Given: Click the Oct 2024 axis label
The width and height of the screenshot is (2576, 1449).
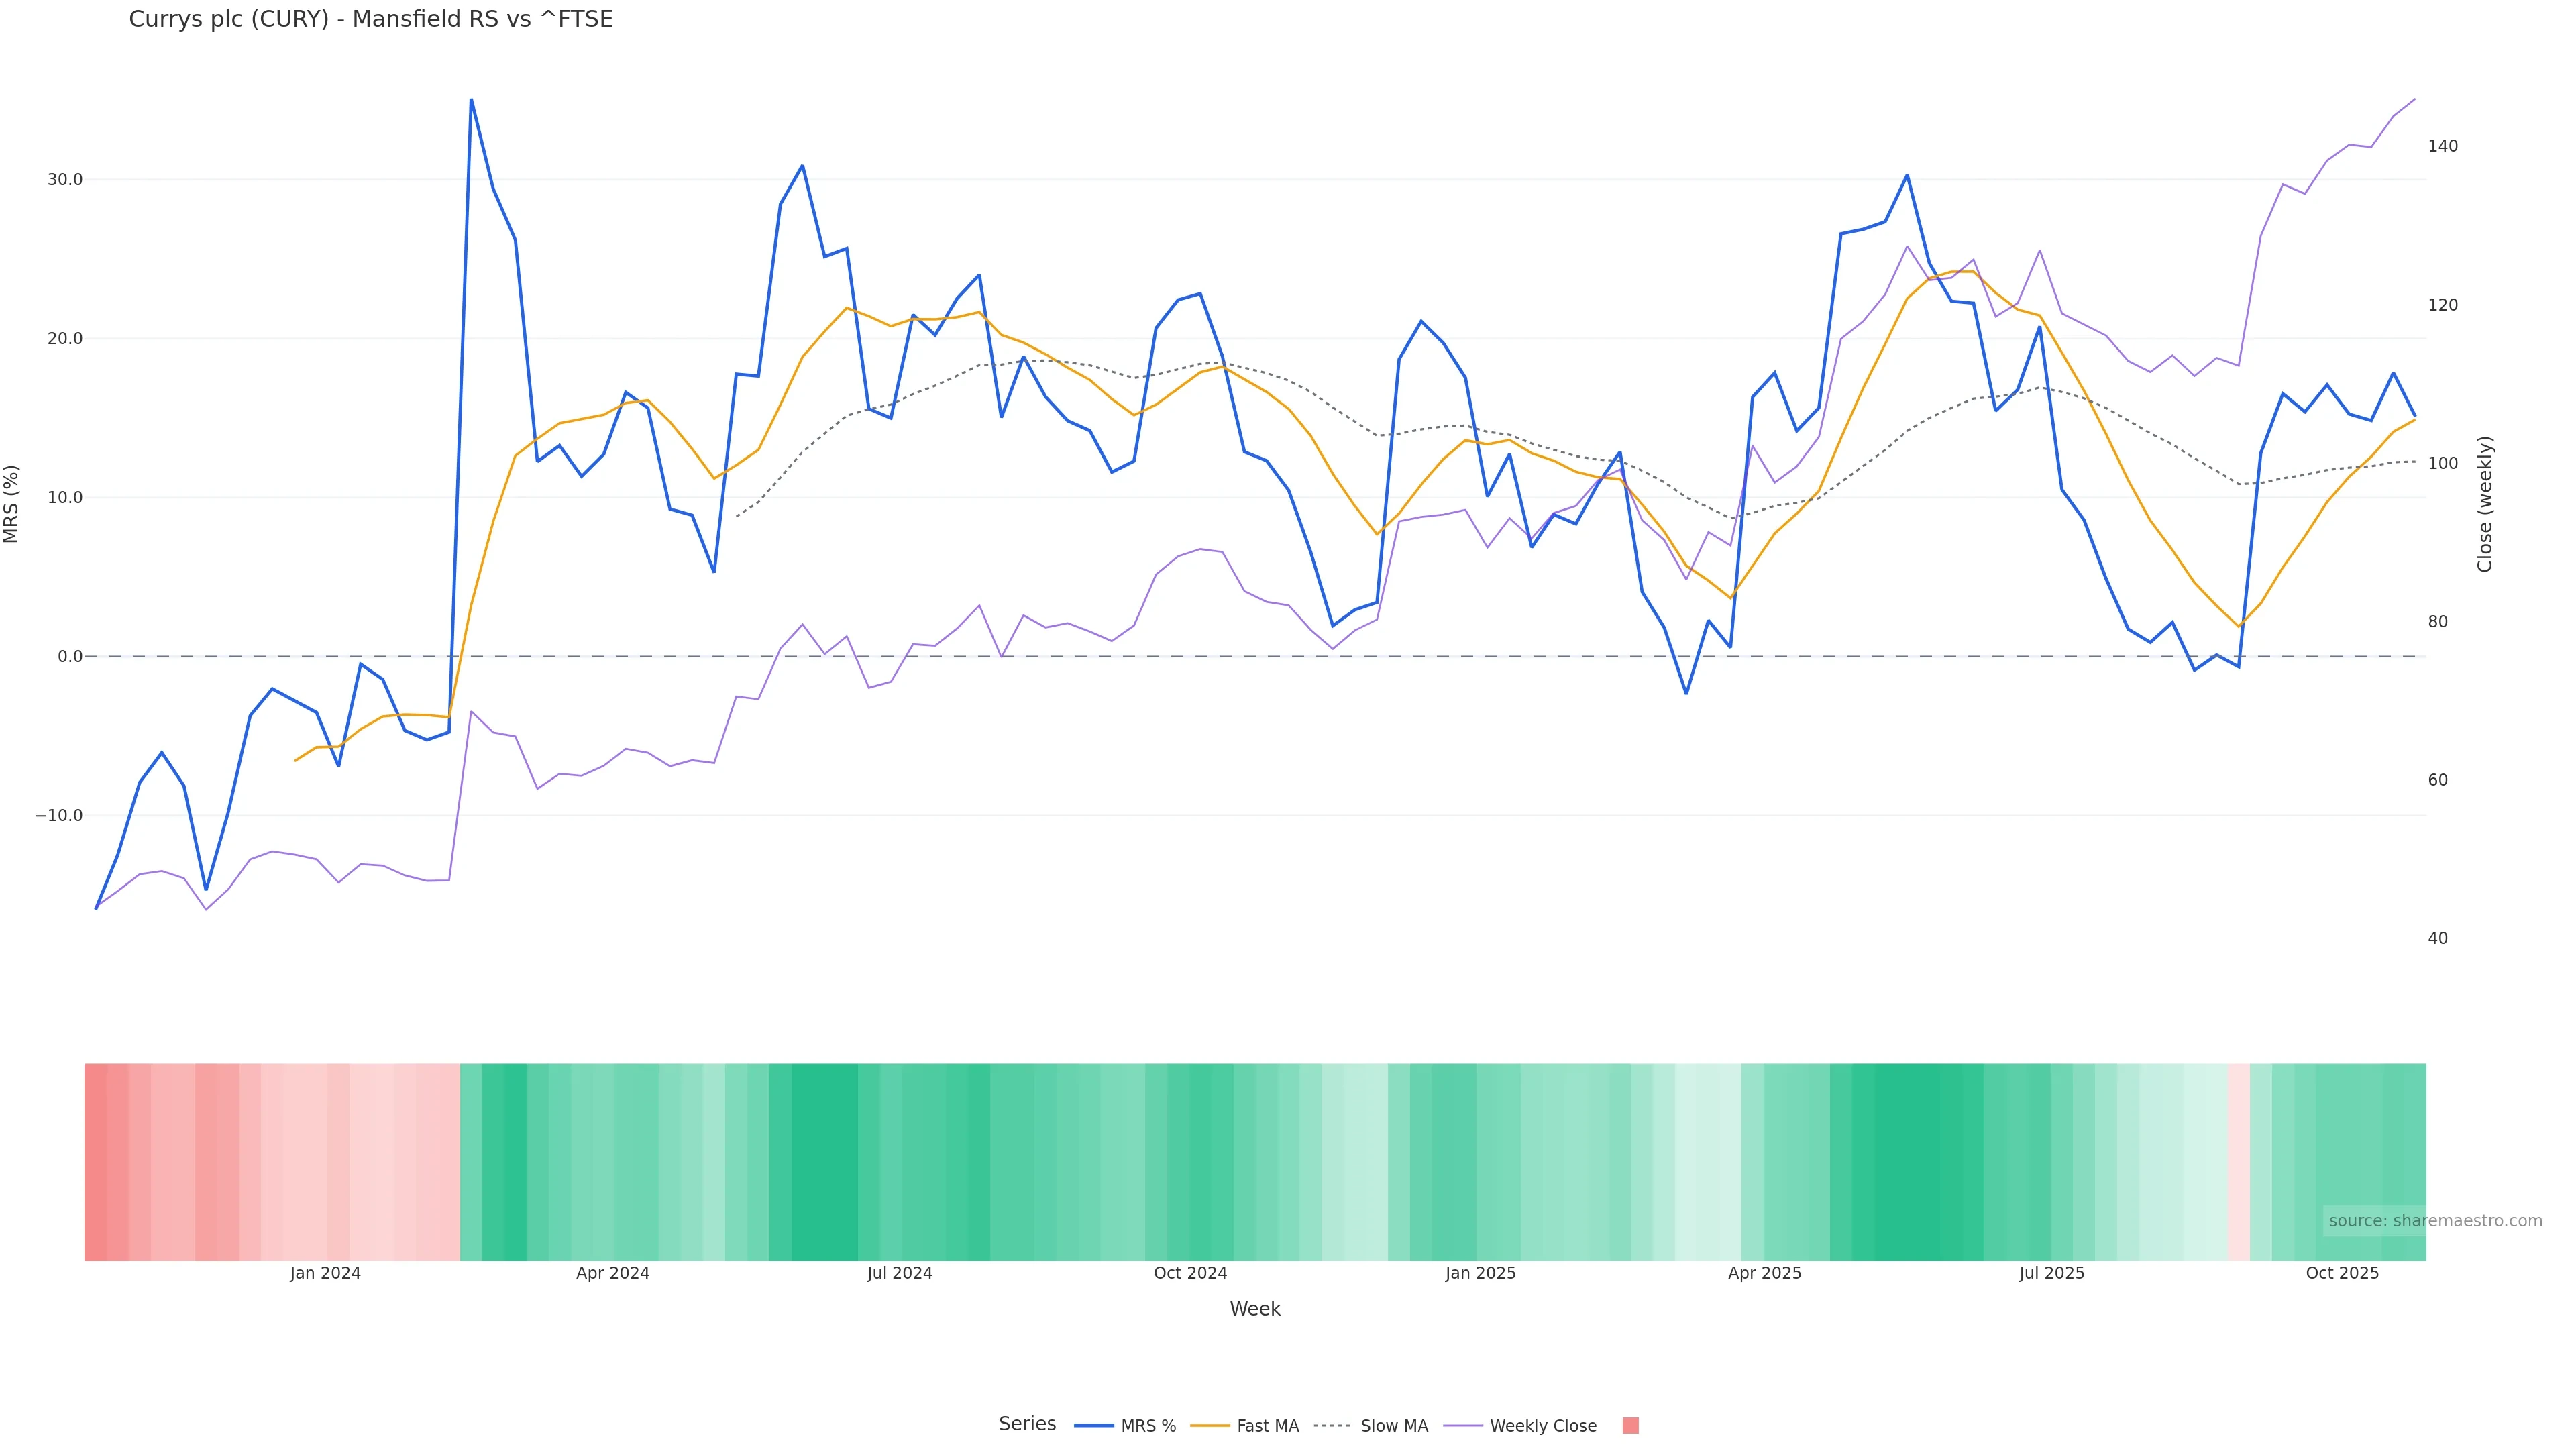Looking at the screenshot, I should click(1190, 1273).
